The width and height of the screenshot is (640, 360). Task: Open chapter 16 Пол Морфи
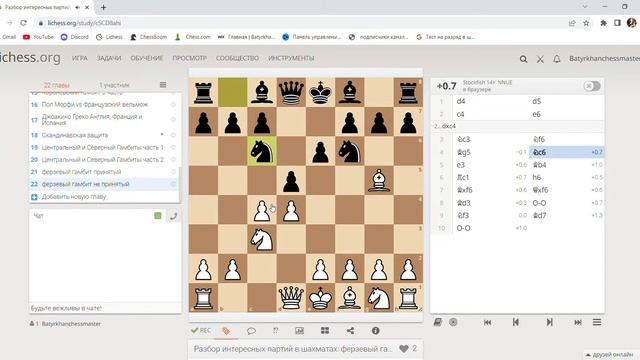[95, 104]
